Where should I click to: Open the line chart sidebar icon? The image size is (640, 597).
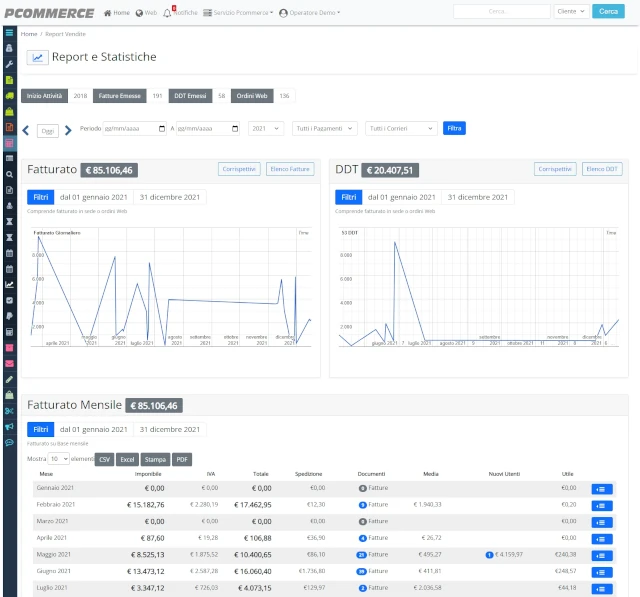(9, 285)
